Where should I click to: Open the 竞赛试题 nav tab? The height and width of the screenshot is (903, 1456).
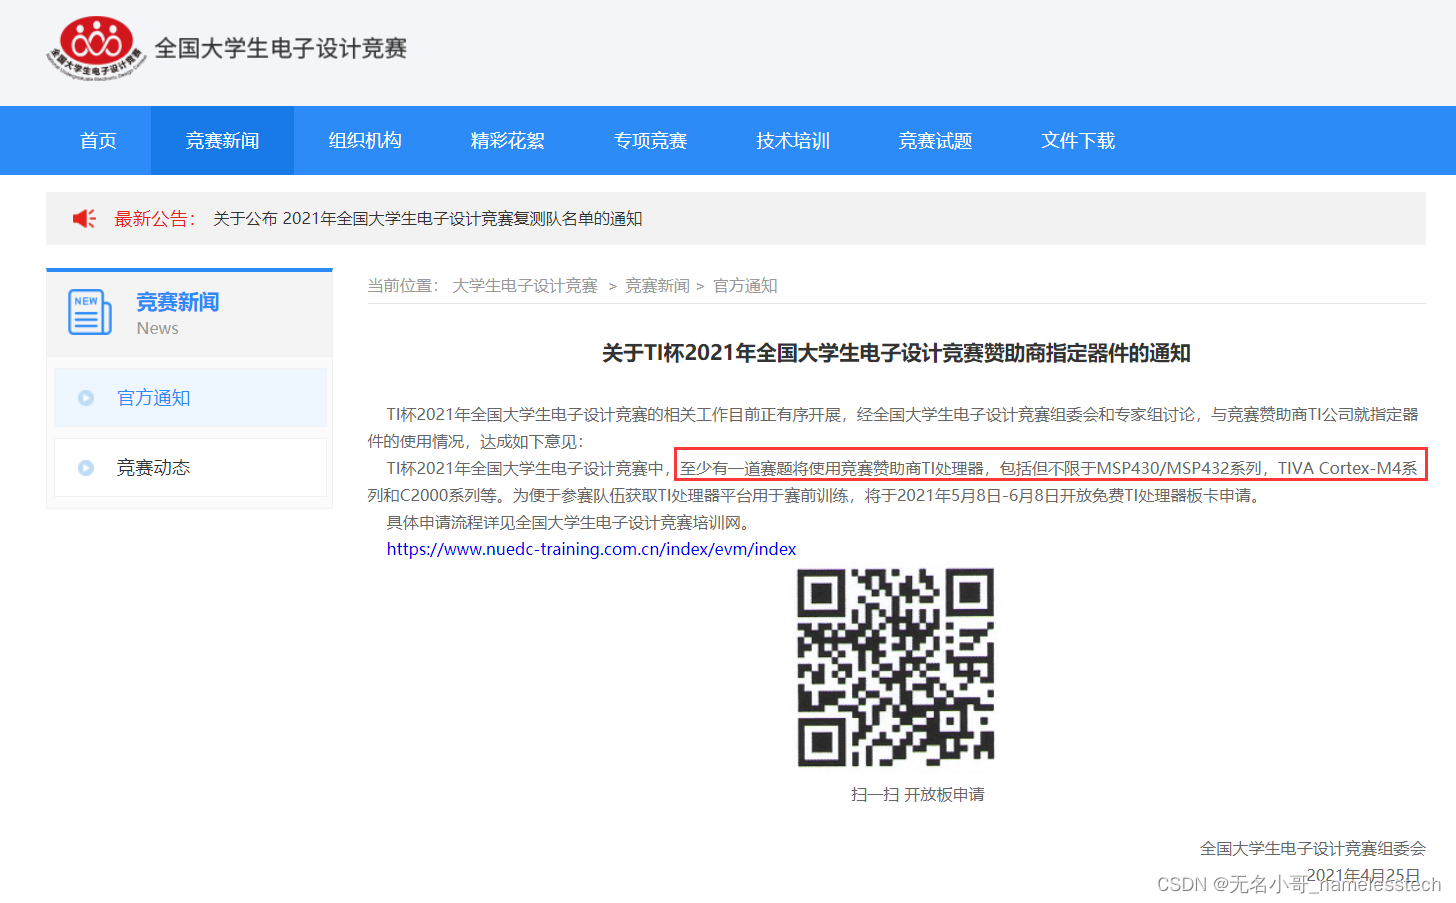(x=935, y=141)
